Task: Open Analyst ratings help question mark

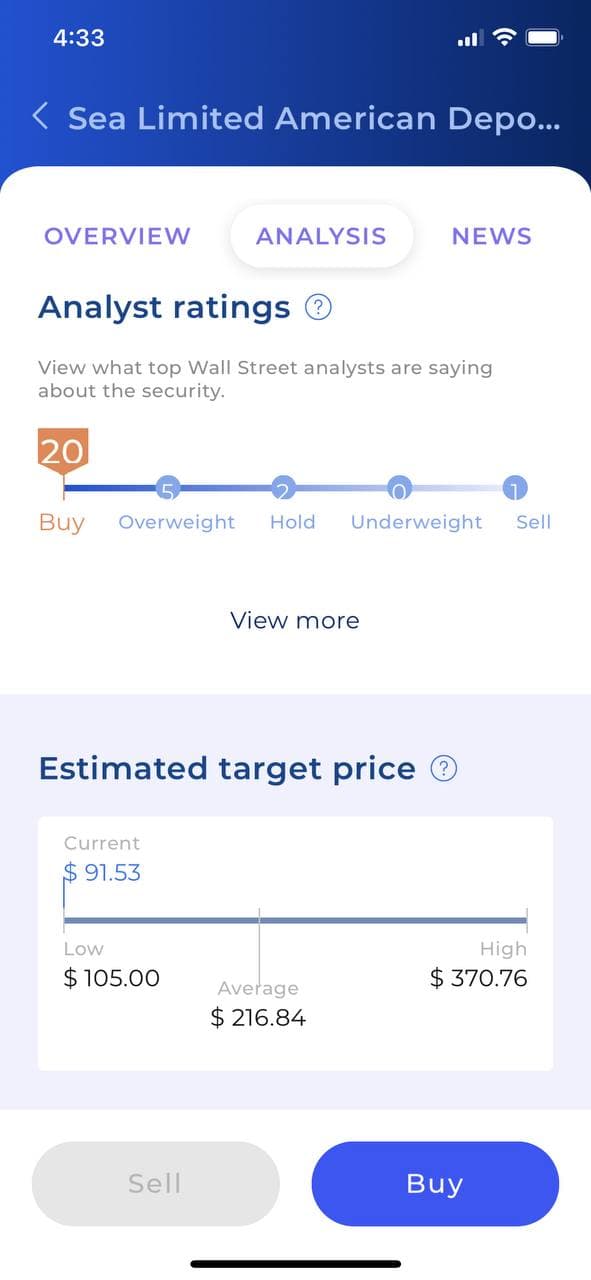Action: click(318, 307)
